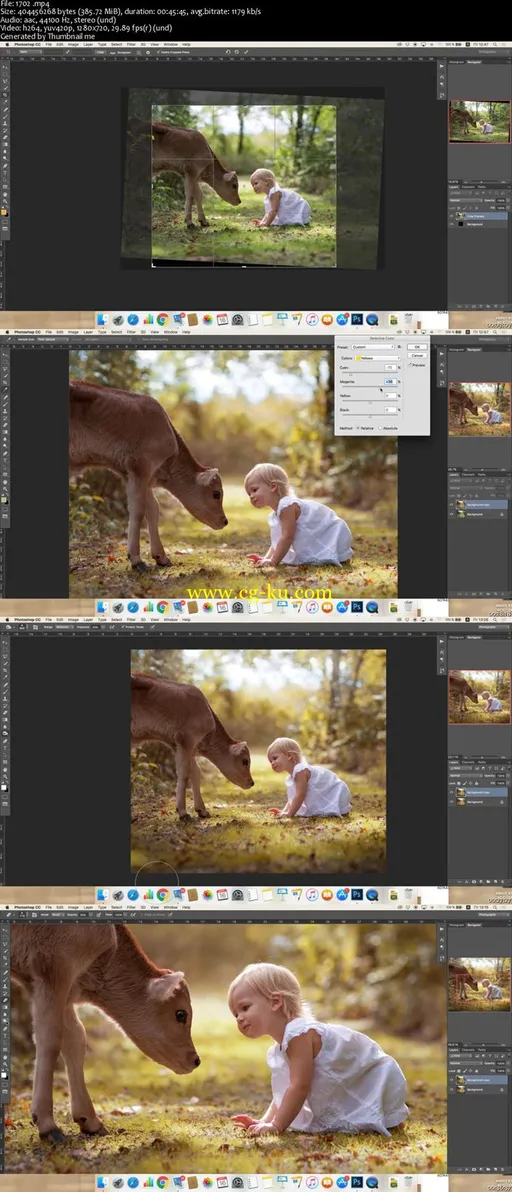
Task: Click the preset gear icon in Selective Color
Action: click(400, 347)
